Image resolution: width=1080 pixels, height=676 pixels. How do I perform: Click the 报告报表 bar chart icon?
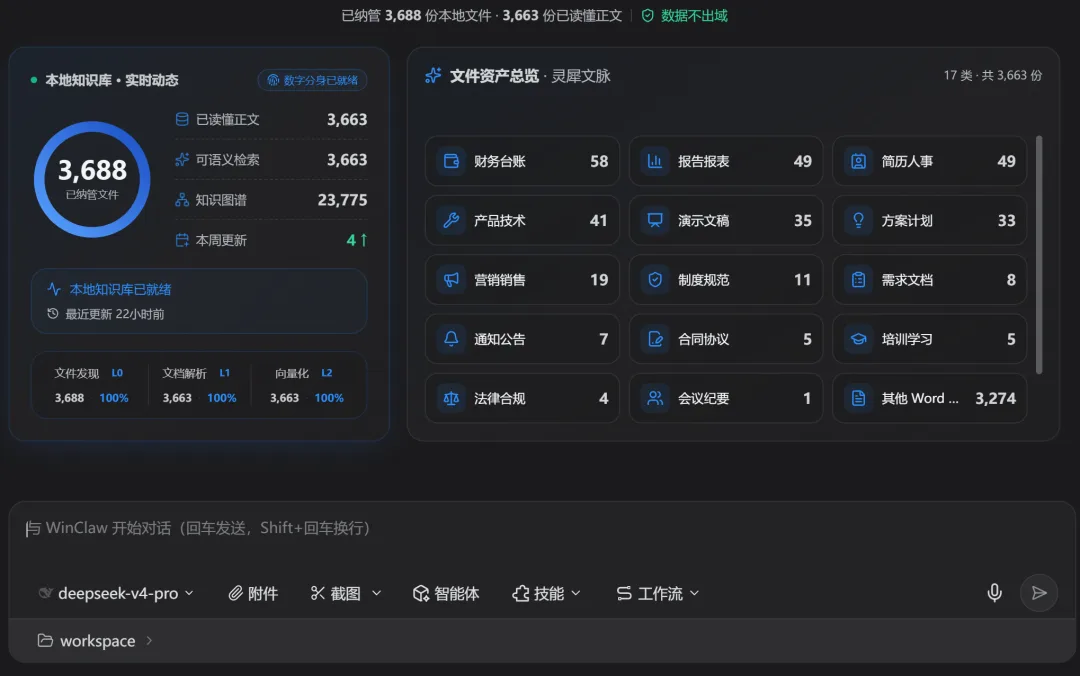click(x=655, y=161)
